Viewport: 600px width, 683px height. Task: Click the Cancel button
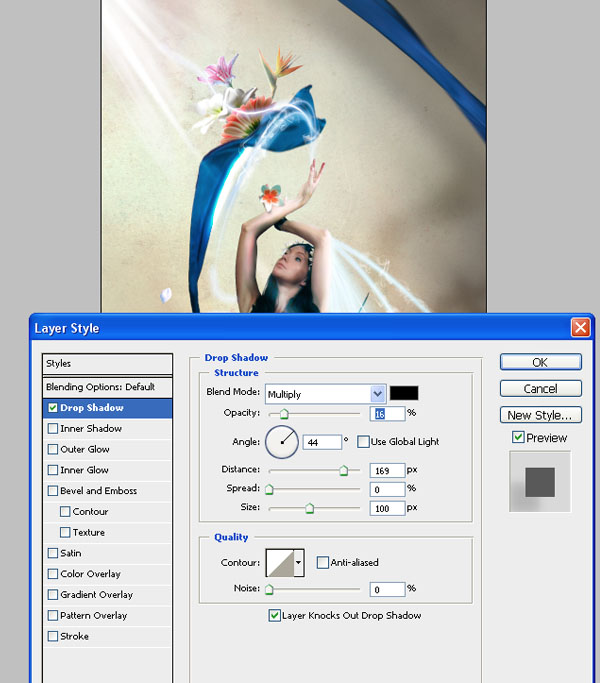541,389
